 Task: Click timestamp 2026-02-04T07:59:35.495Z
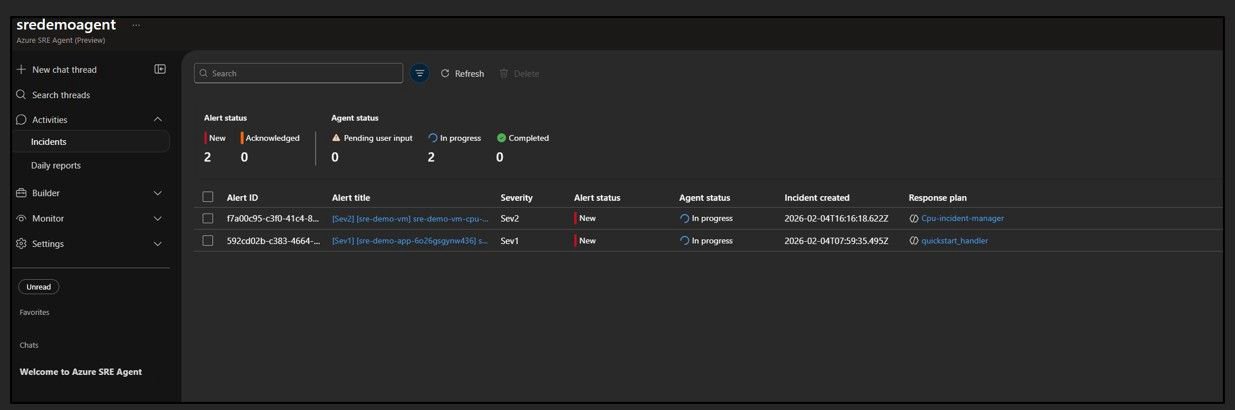[x=835, y=241]
